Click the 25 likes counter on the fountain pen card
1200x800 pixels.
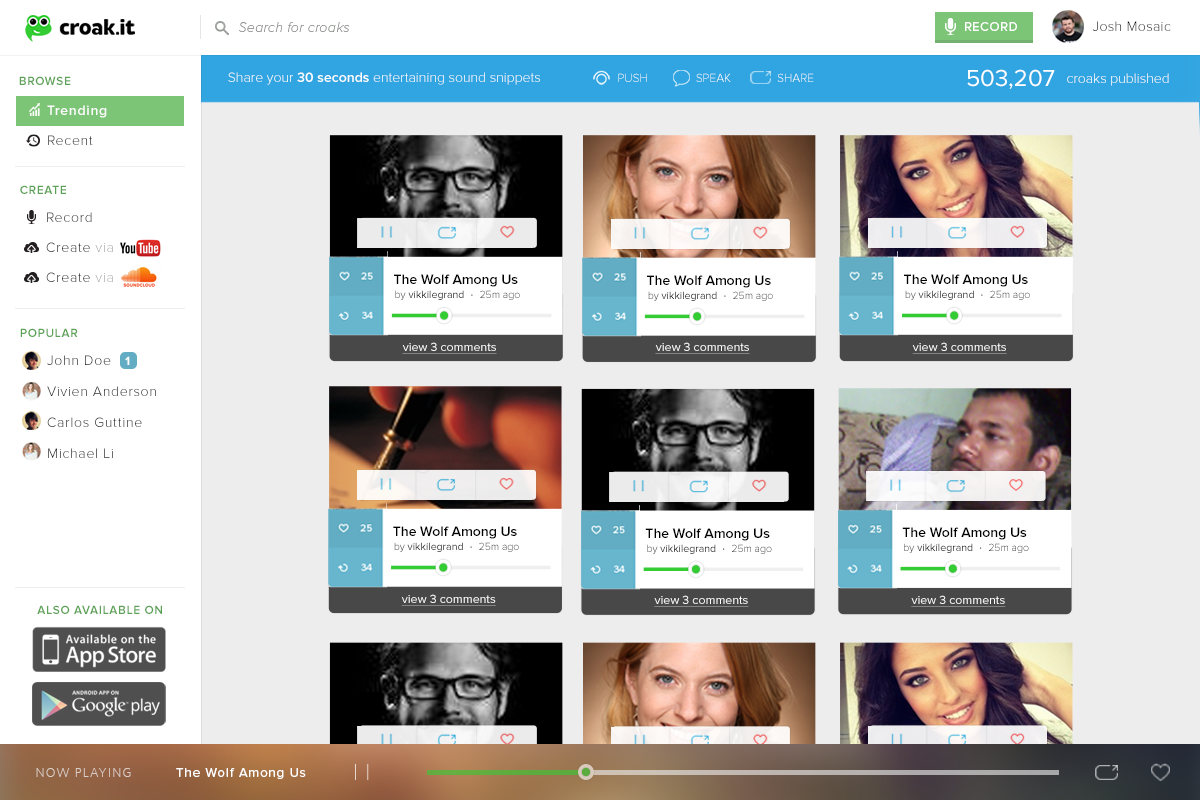pos(355,528)
